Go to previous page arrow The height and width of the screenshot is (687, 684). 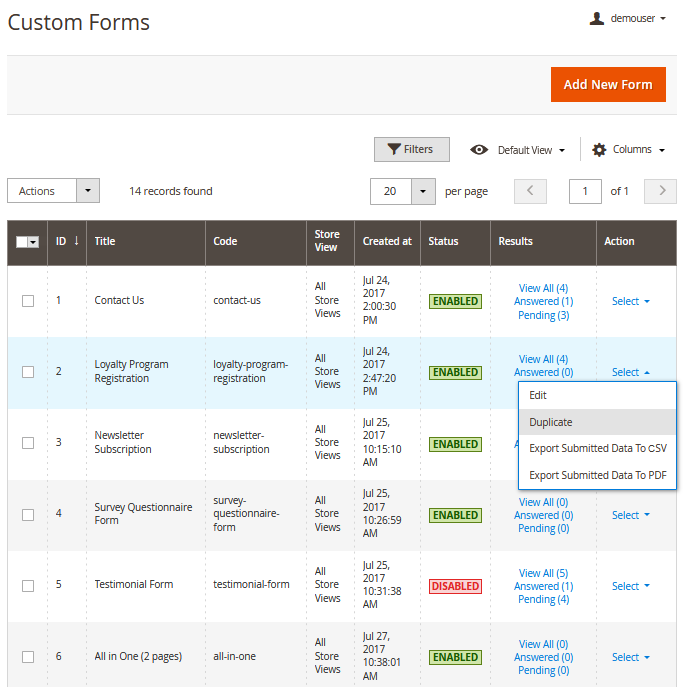tap(530, 191)
